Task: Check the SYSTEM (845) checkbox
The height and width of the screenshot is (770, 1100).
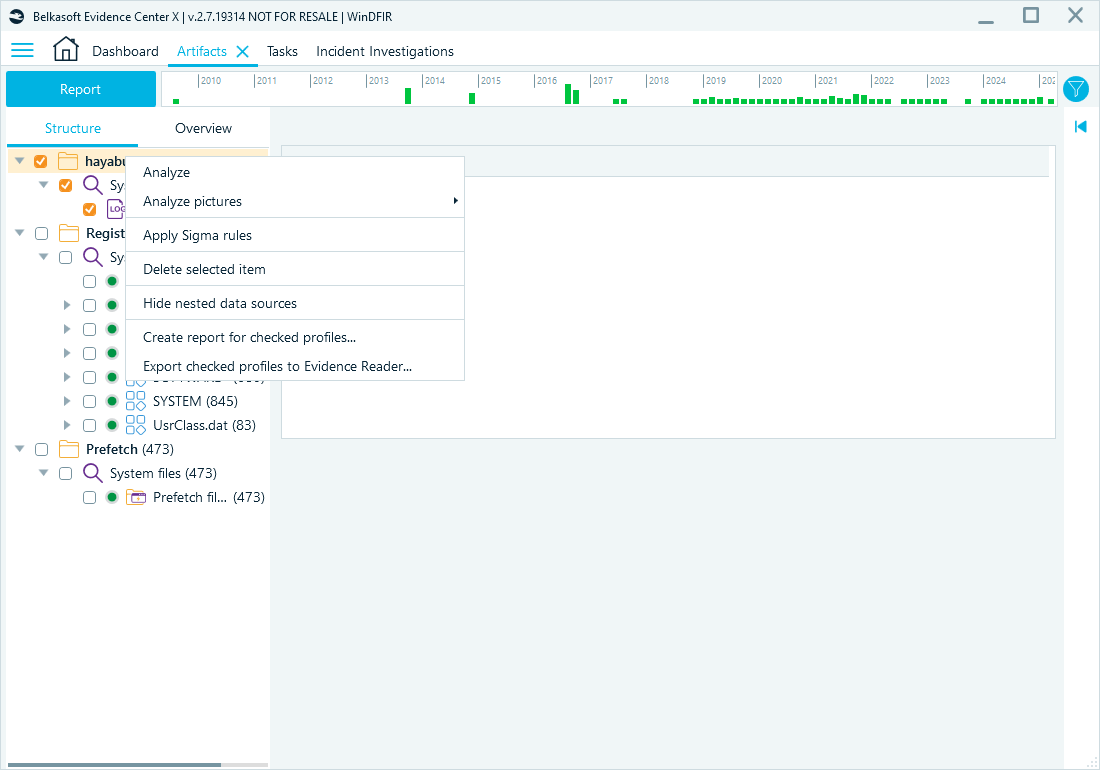Action: click(x=89, y=401)
